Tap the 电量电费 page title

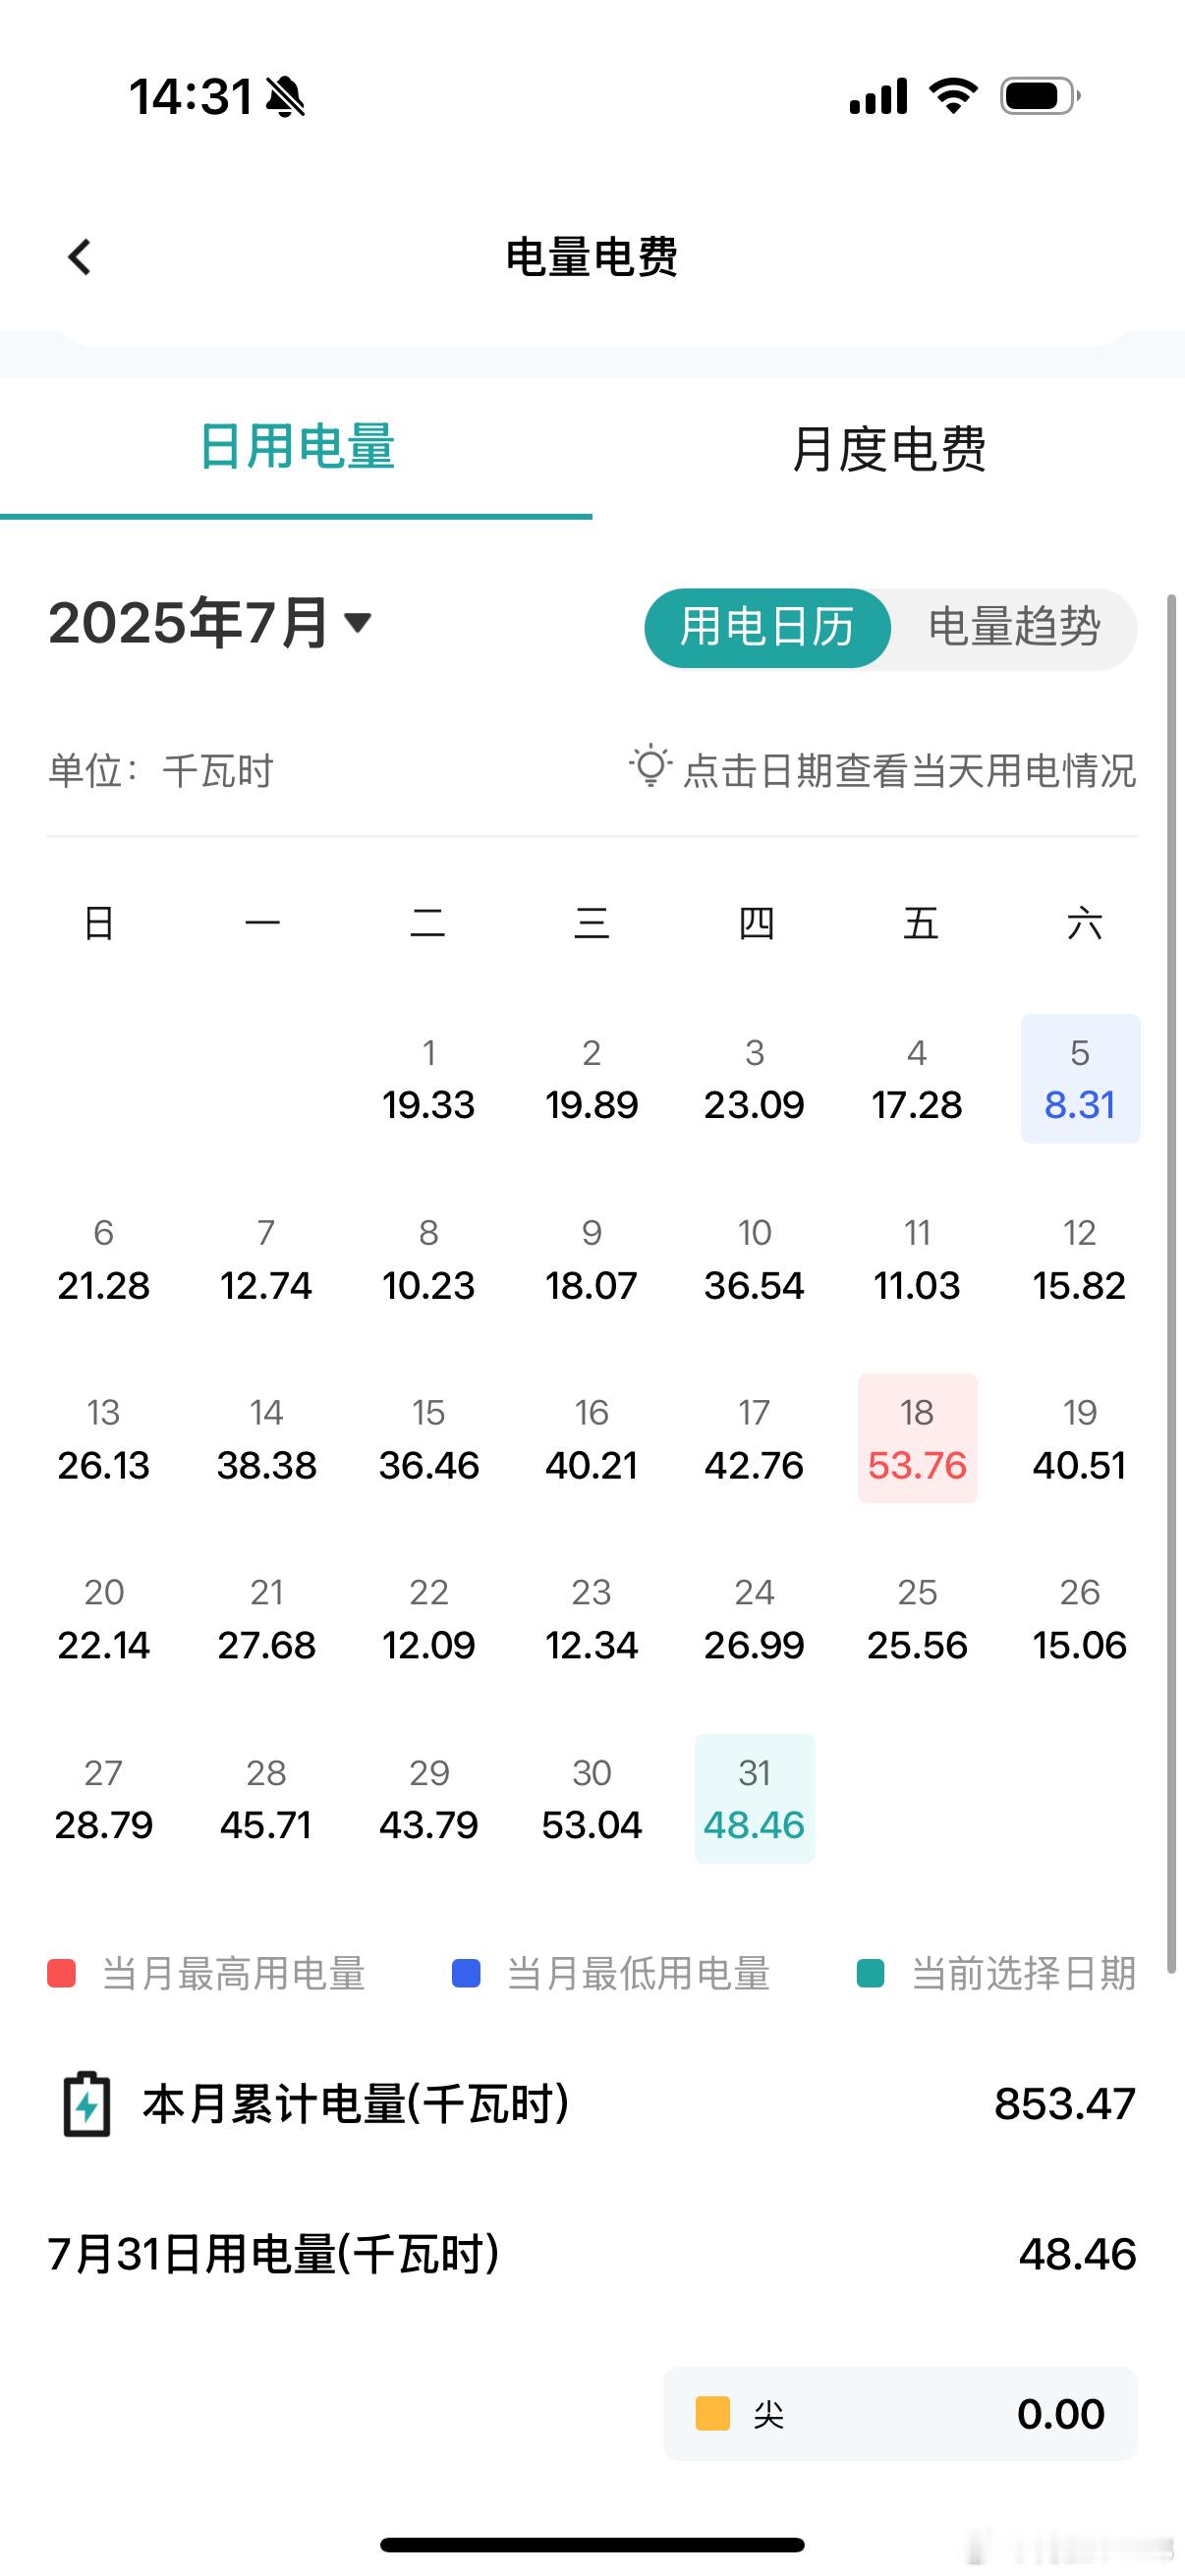coord(592,257)
